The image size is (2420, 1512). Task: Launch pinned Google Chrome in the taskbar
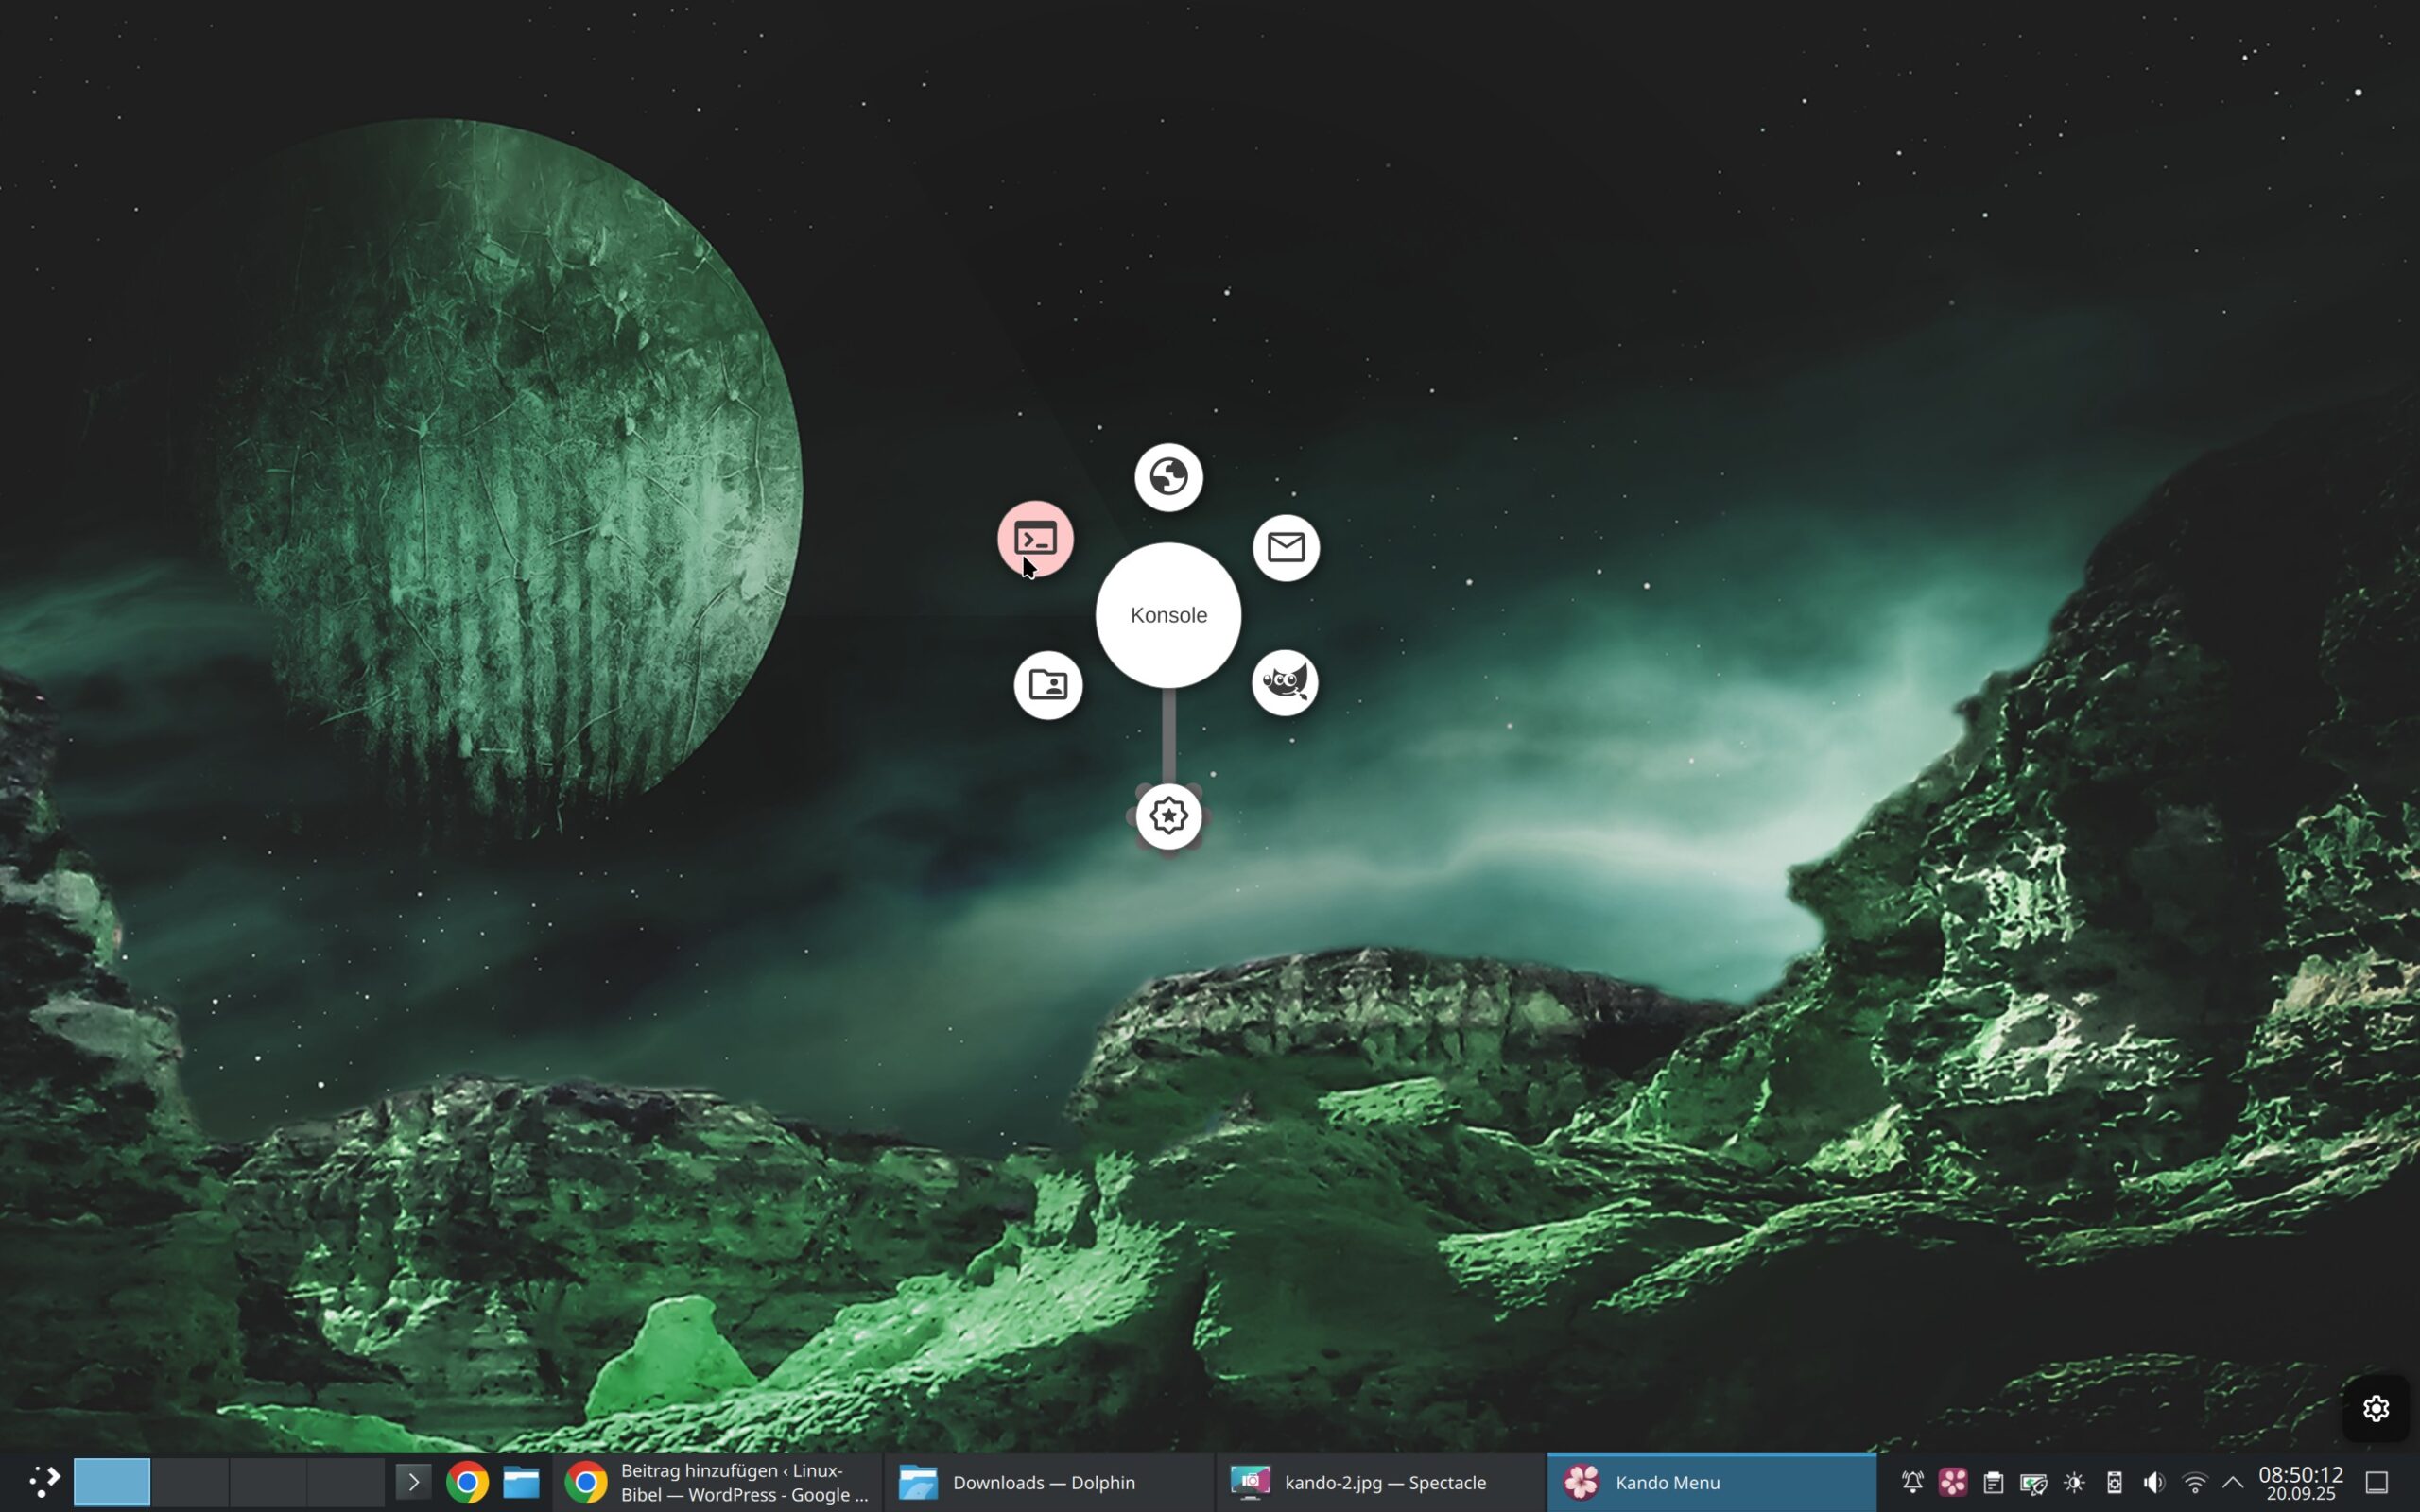point(467,1482)
